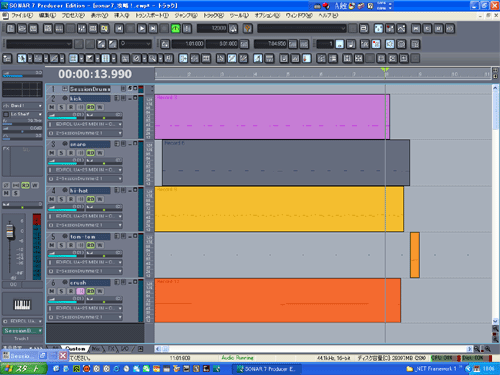The image size is (500, 375).
Task: Mute the hi-hat track
Action: click(x=52, y=199)
